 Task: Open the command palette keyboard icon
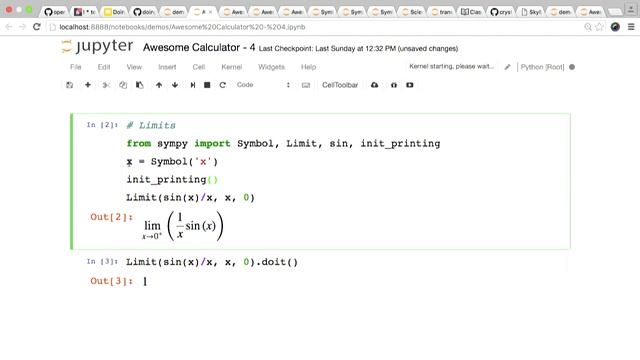pos(306,85)
